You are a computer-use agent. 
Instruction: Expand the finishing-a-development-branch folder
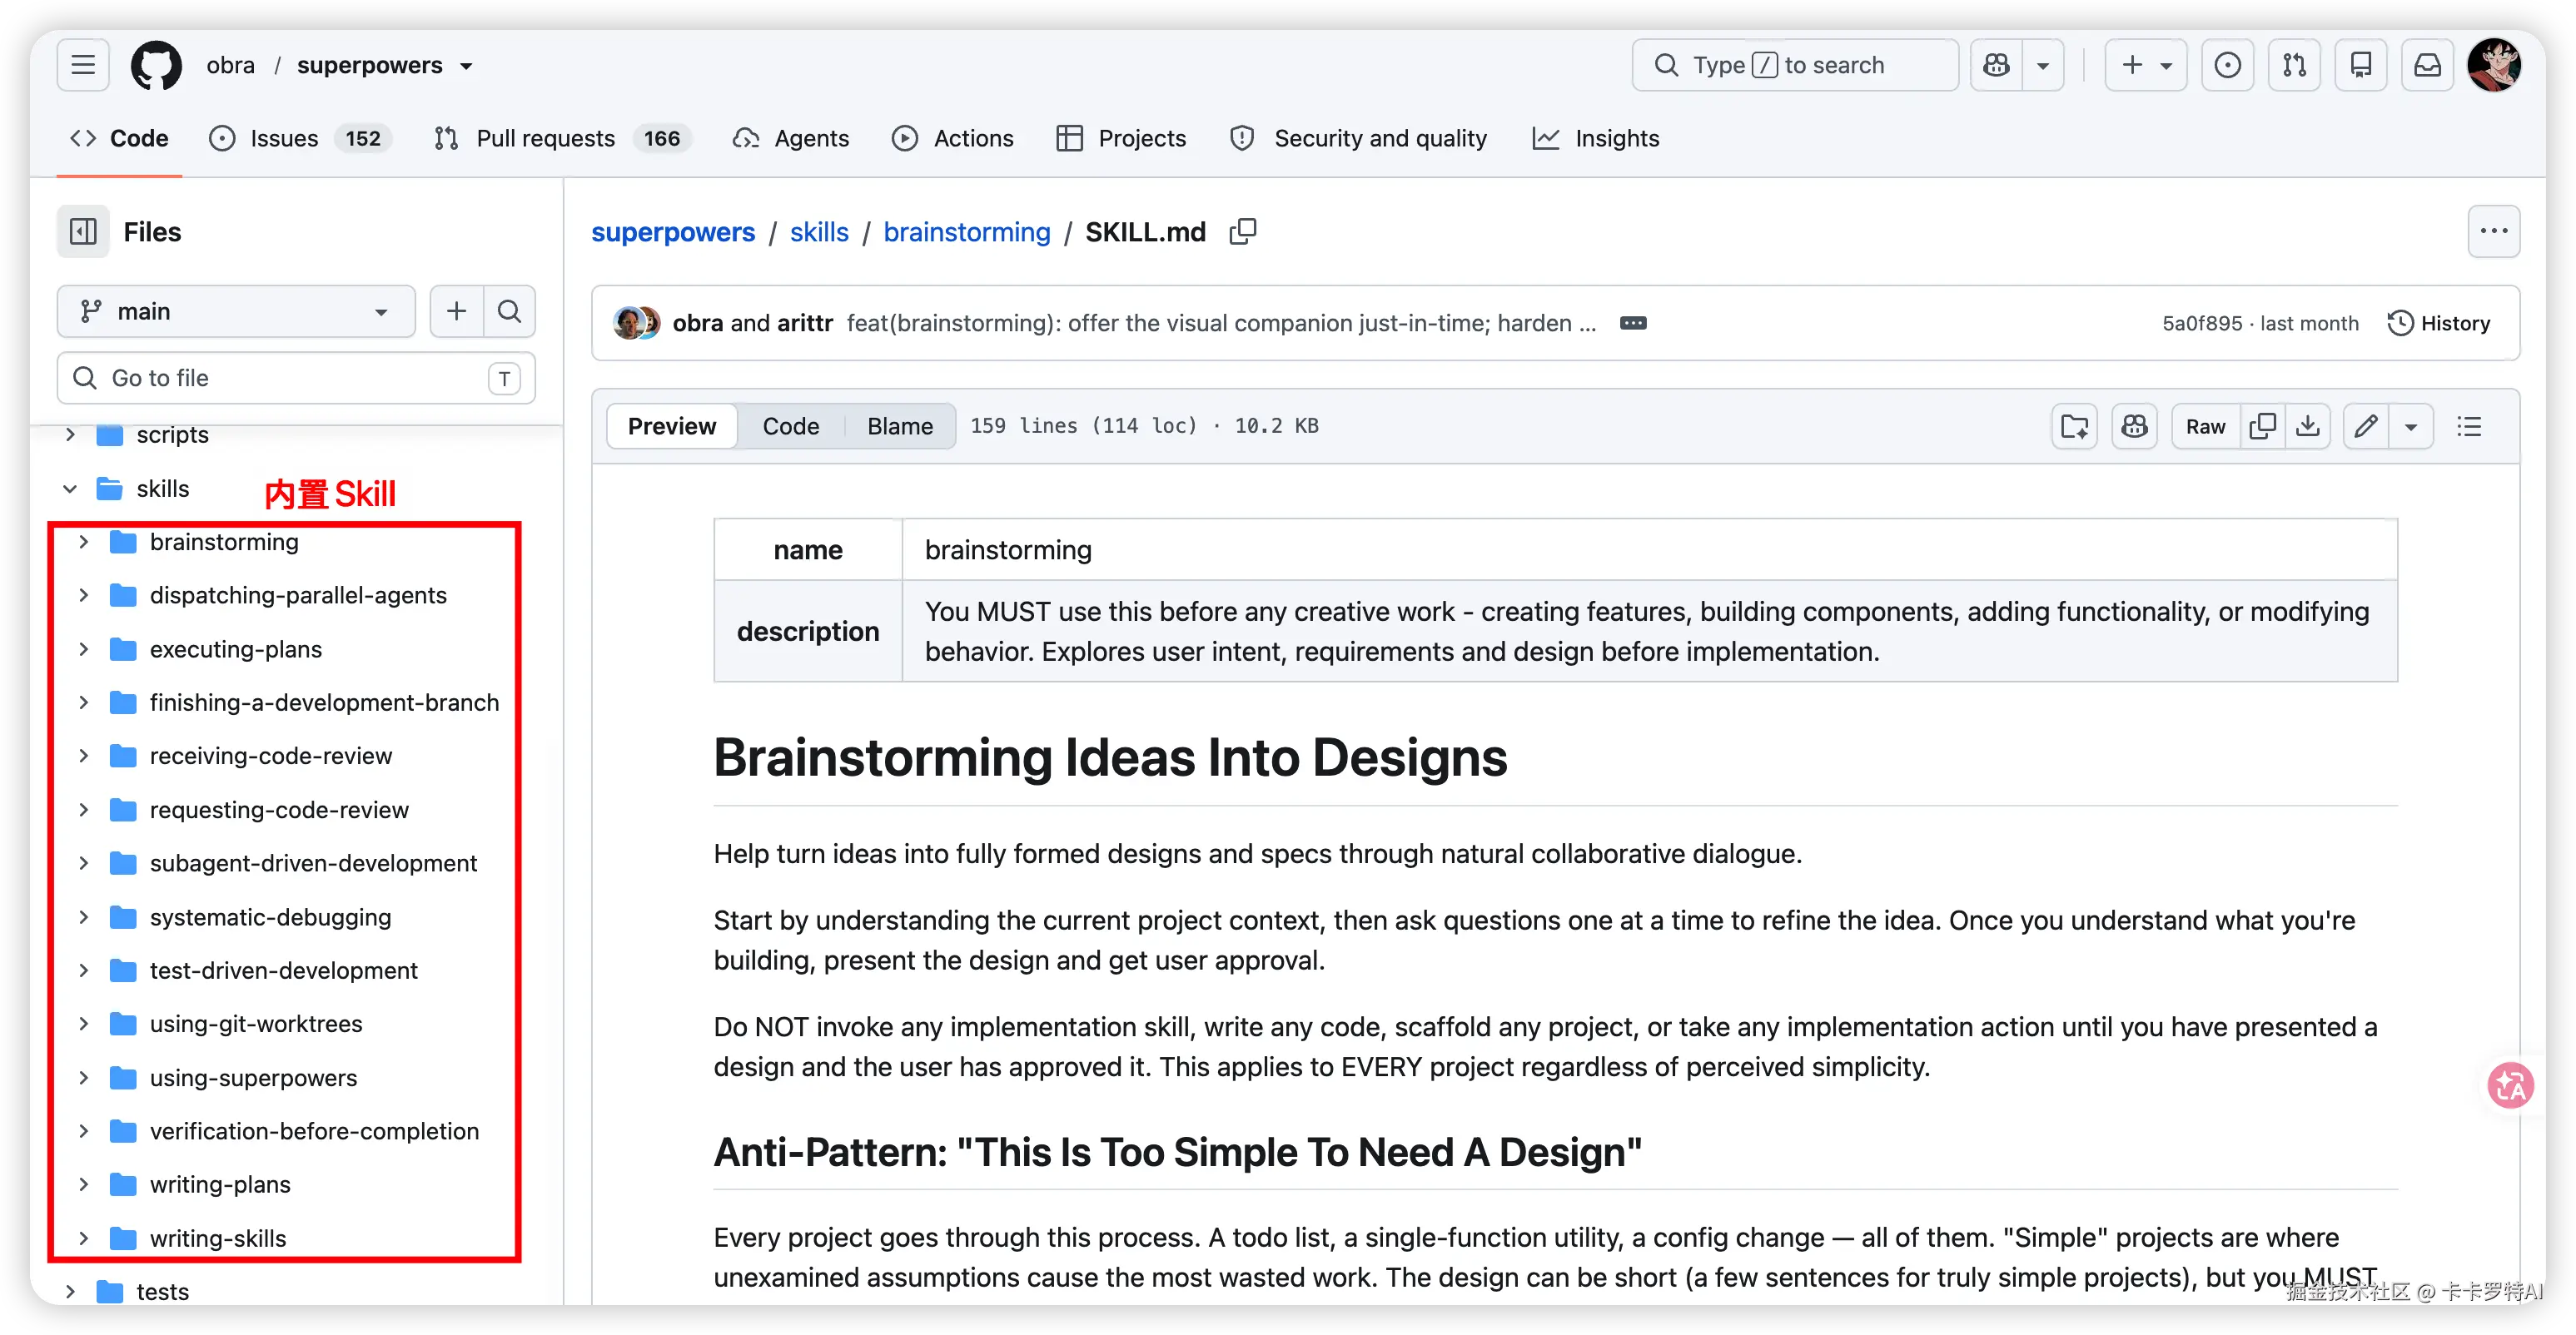(x=84, y=703)
